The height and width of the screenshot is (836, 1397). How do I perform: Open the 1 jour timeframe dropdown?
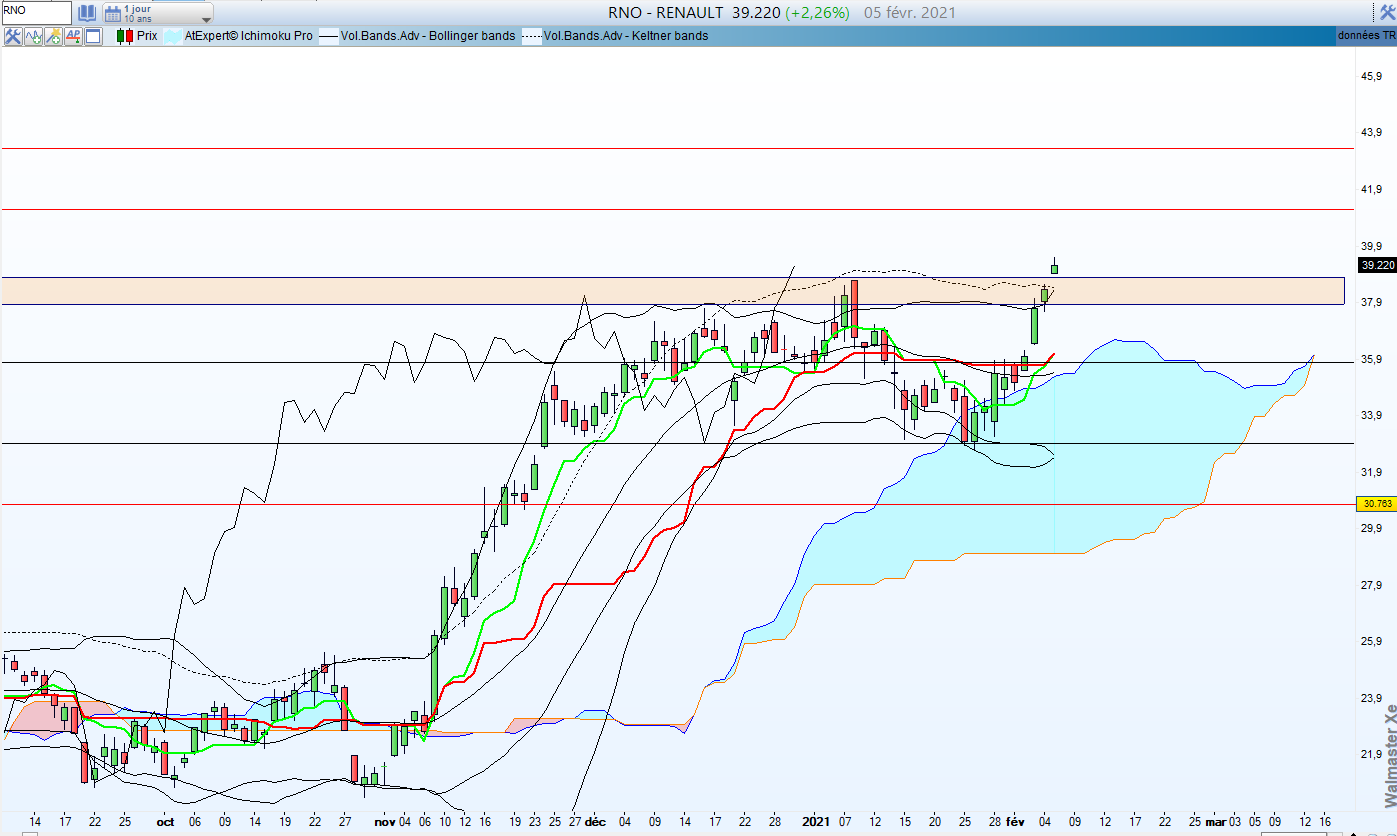tap(158, 13)
